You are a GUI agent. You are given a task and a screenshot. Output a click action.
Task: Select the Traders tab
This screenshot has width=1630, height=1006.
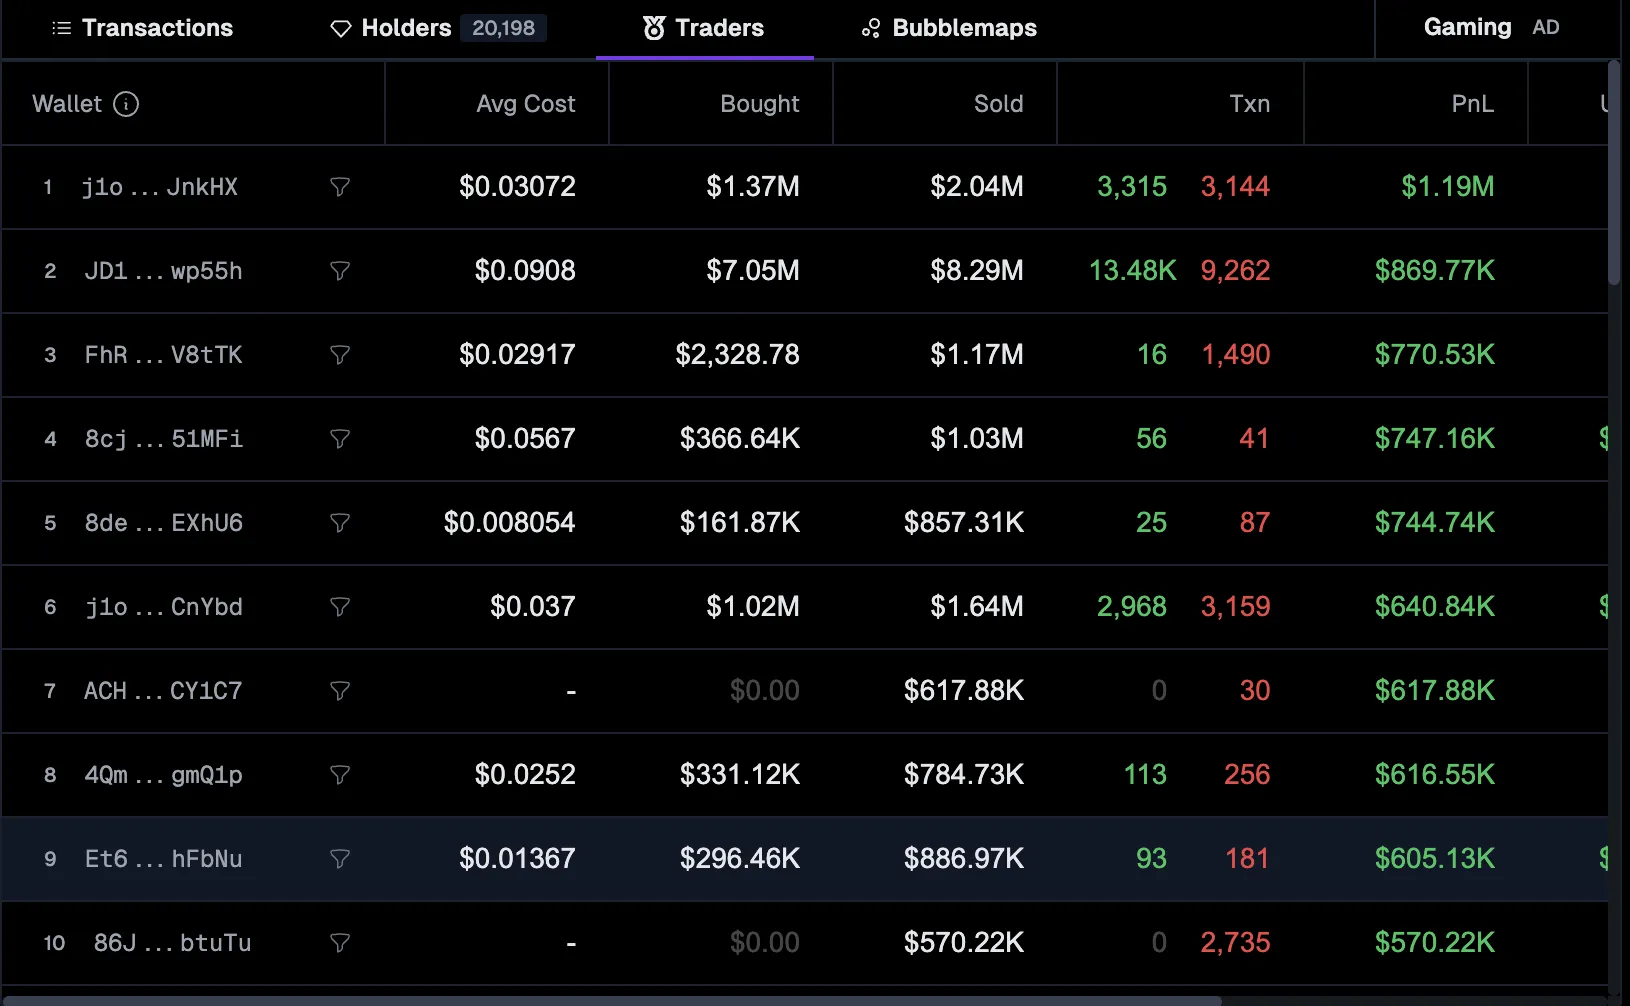coord(704,28)
